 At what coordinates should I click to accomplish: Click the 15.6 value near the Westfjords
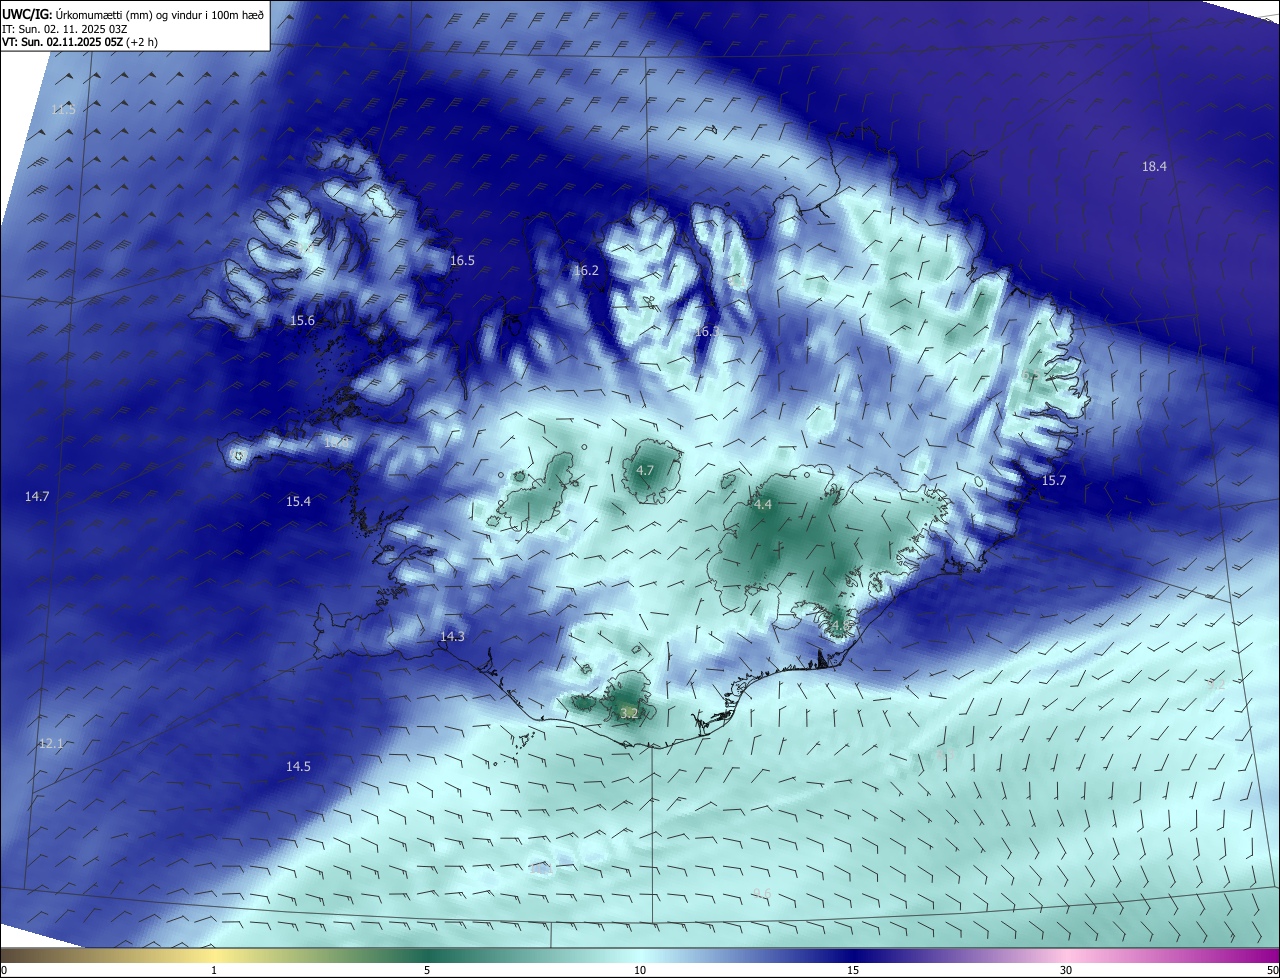click(x=302, y=320)
